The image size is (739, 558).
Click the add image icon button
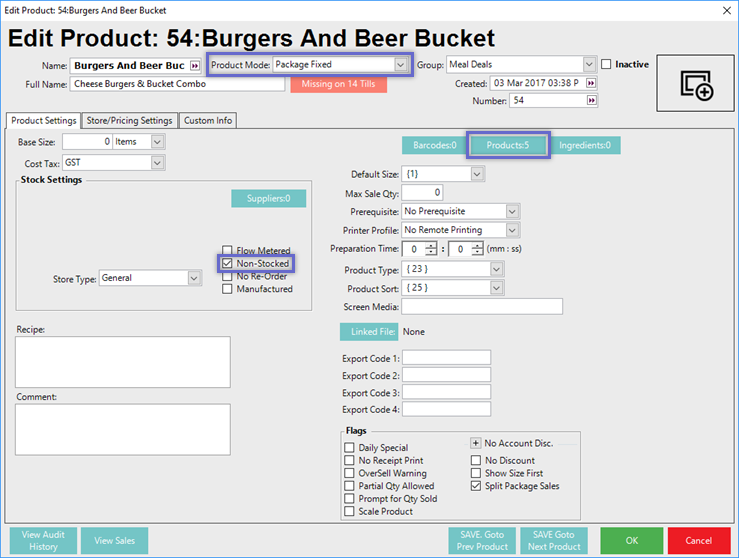pyautogui.click(x=696, y=85)
